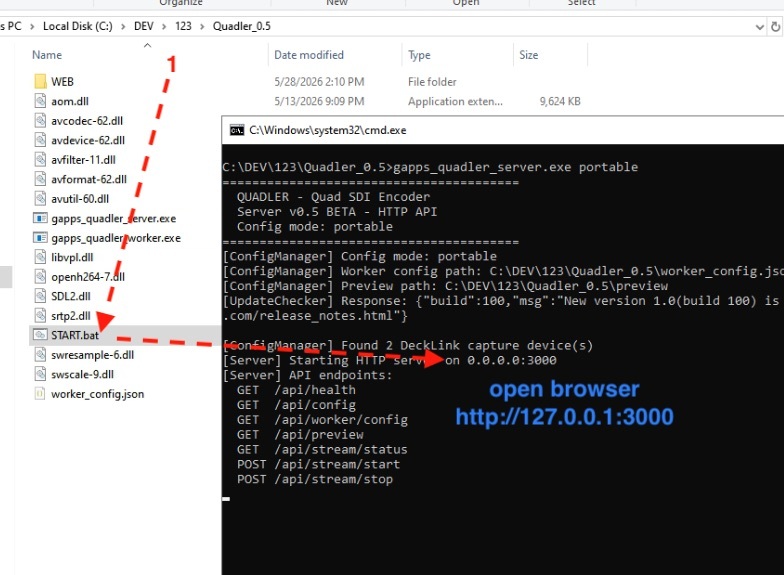This screenshot has height=575, width=784.
Task: Click the avformat-62.dll file name
Action: tap(88, 179)
